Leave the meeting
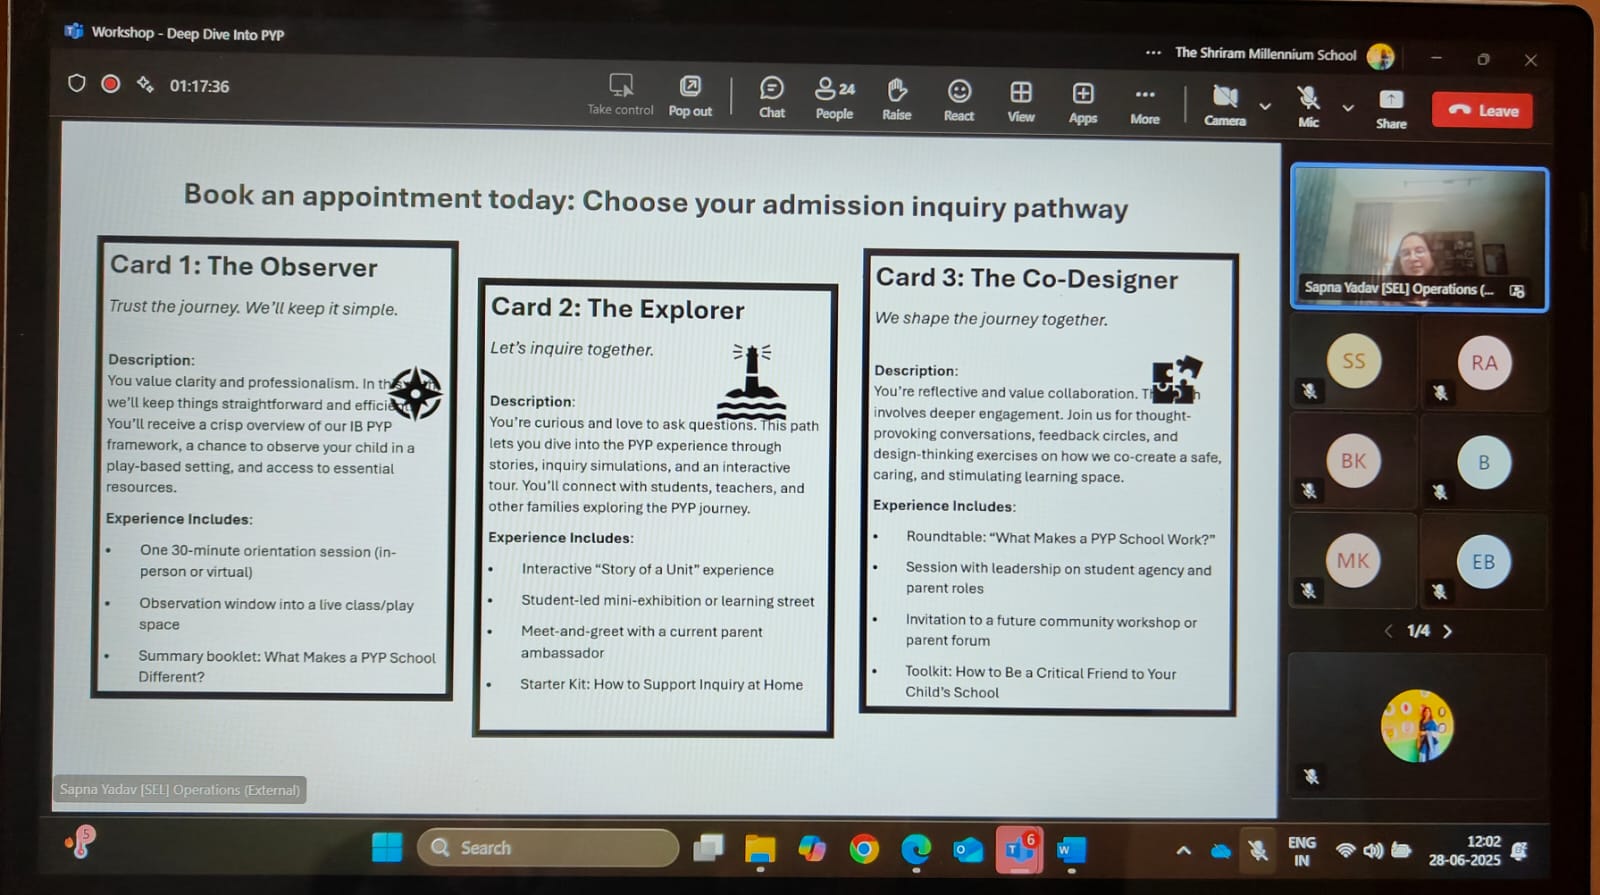 tap(1483, 110)
